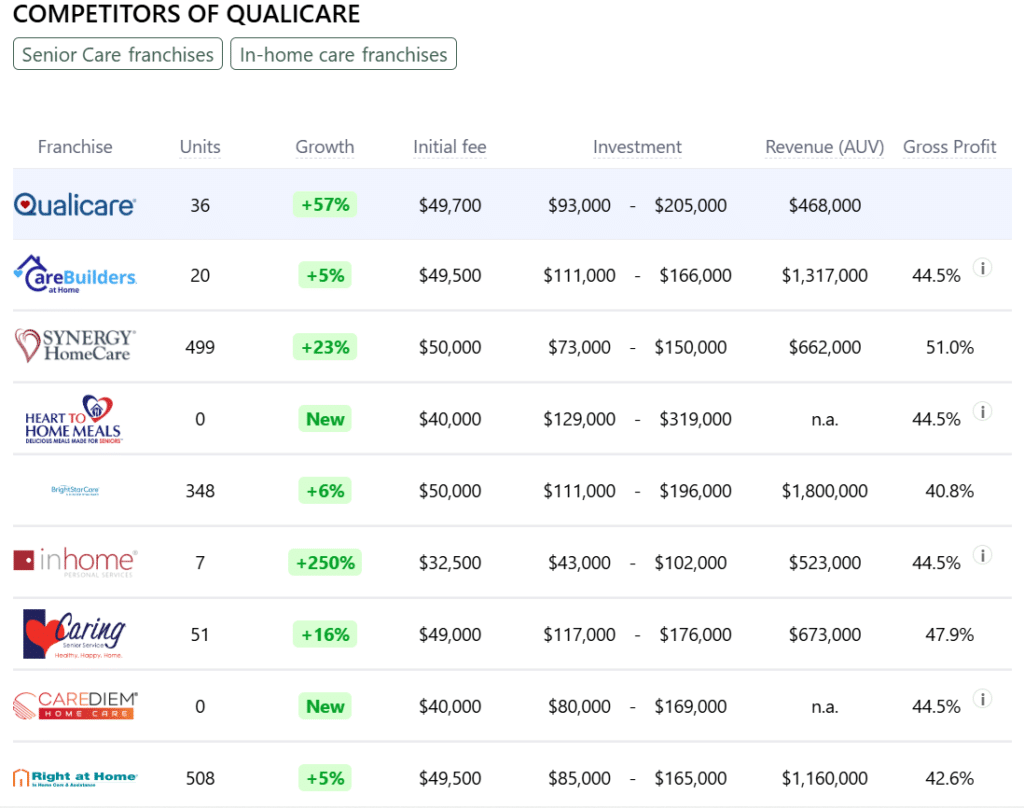Image resolution: width=1024 pixels, height=808 pixels.
Task: Sort by the Gross Profit column header
Action: 950,147
